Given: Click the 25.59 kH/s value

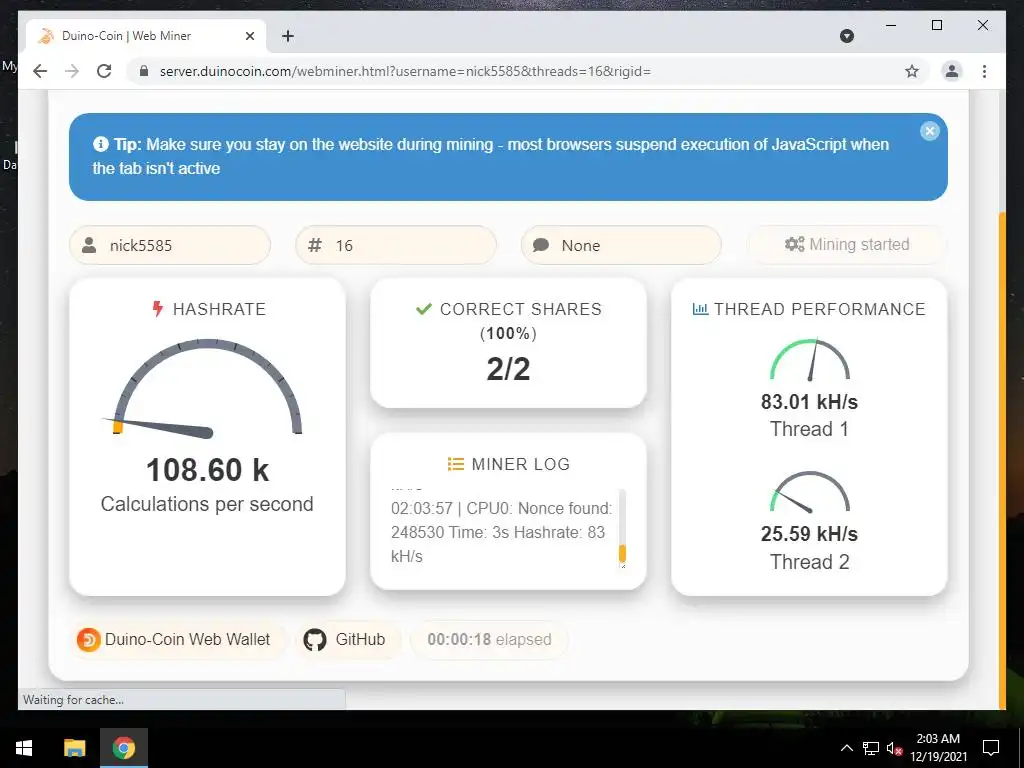Looking at the screenshot, I should coord(809,534).
